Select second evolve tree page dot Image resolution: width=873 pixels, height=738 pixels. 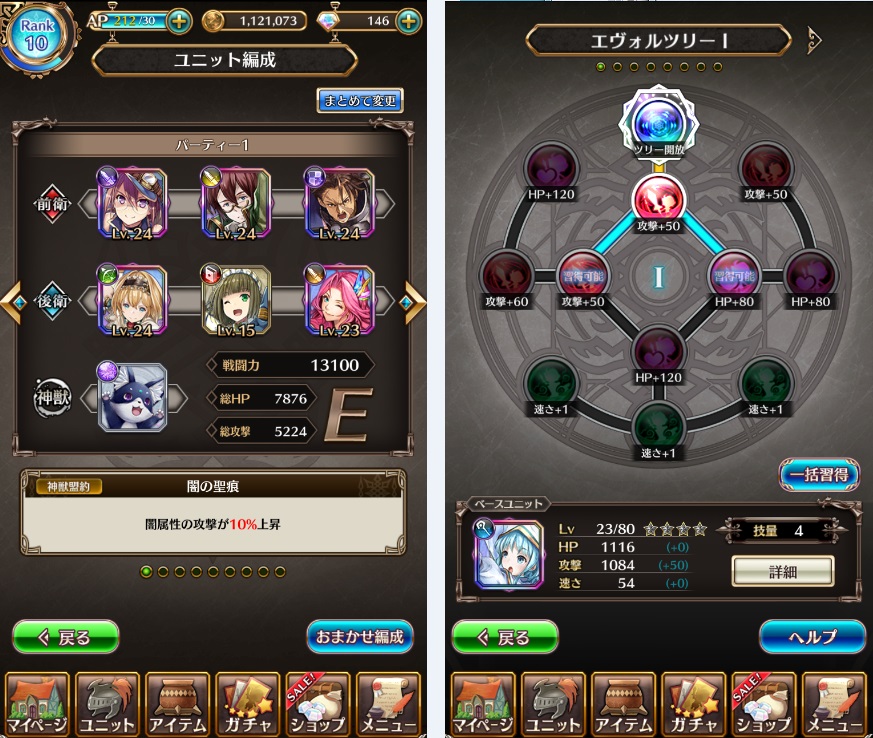pos(617,67)
